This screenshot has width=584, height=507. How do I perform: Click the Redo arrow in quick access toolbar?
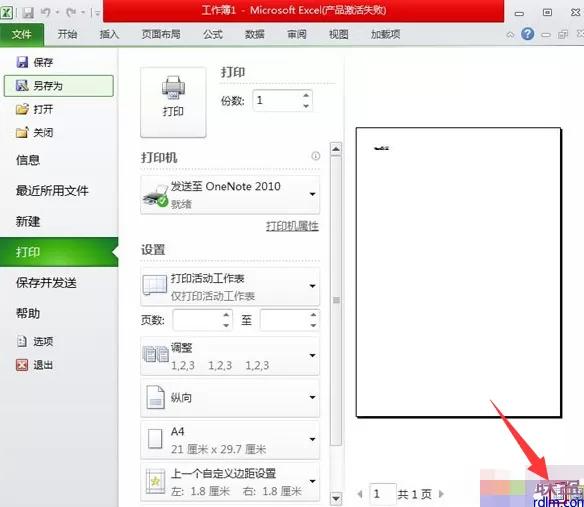(71, 13)
